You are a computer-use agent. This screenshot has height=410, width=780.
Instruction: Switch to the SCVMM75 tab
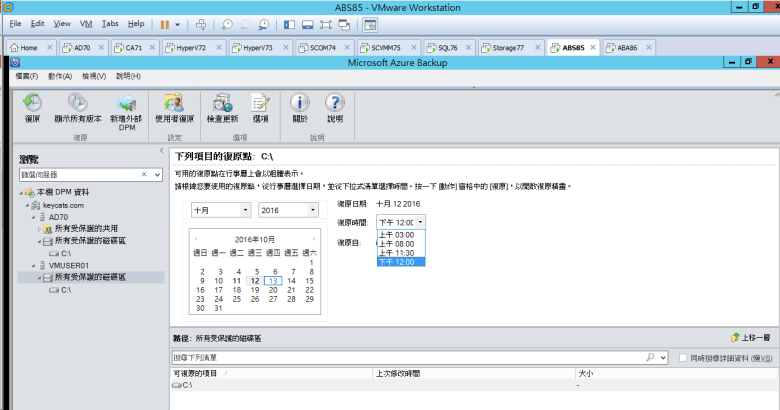385,47
